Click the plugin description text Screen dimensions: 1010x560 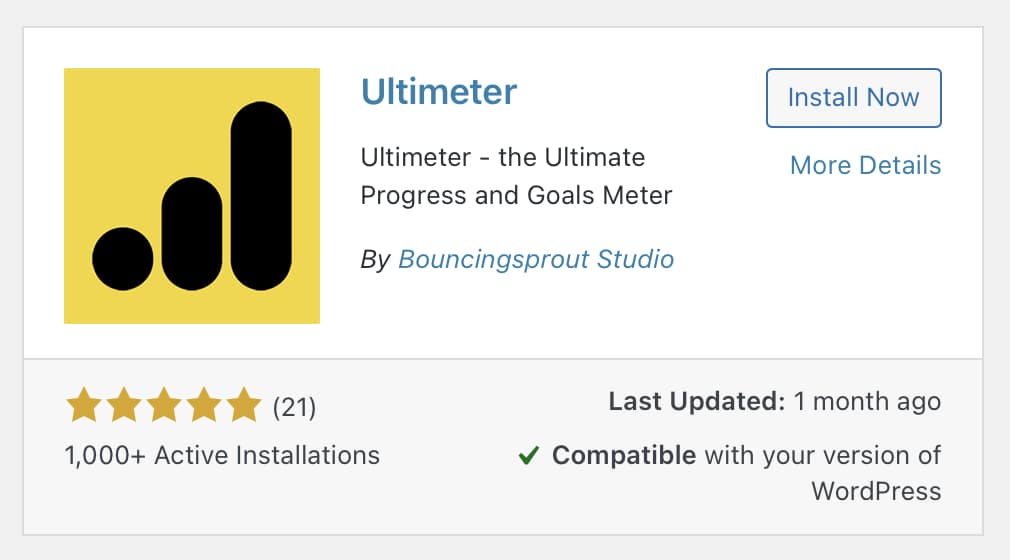click(516, 176)
